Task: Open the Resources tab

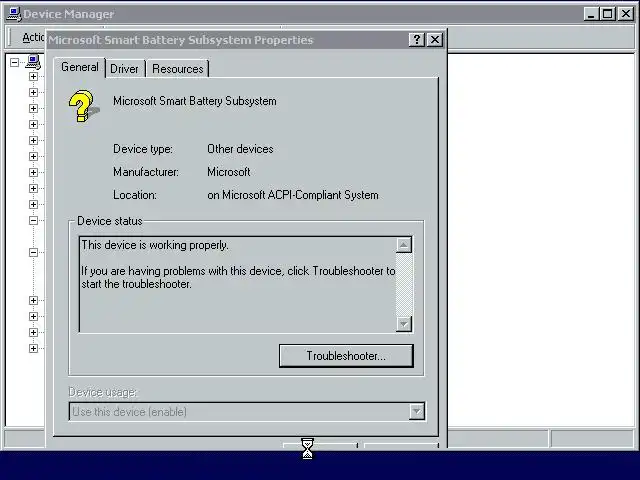Action: [178, 69]
